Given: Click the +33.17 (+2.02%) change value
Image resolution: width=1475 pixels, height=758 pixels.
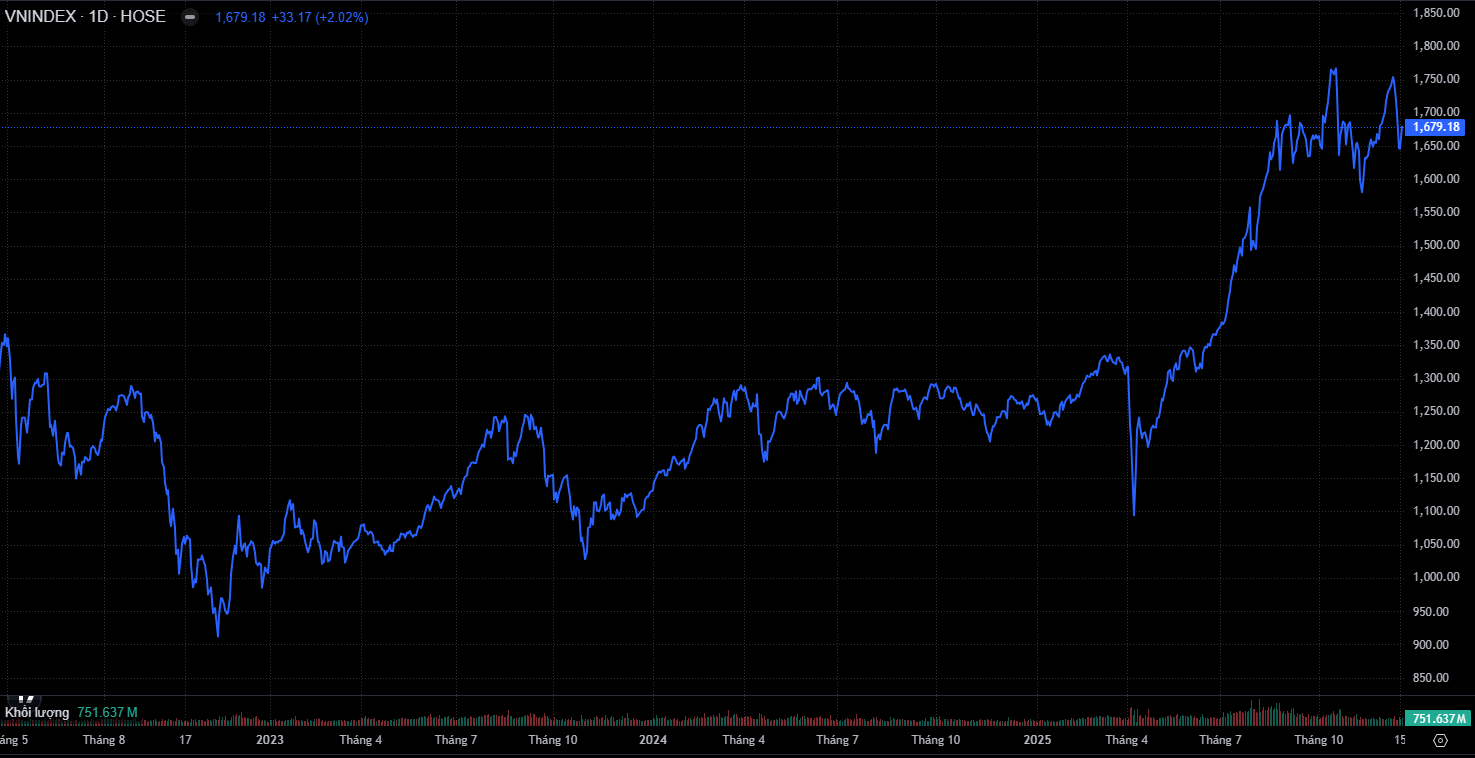Looking at the screenshot, I should tap(319, 17).
